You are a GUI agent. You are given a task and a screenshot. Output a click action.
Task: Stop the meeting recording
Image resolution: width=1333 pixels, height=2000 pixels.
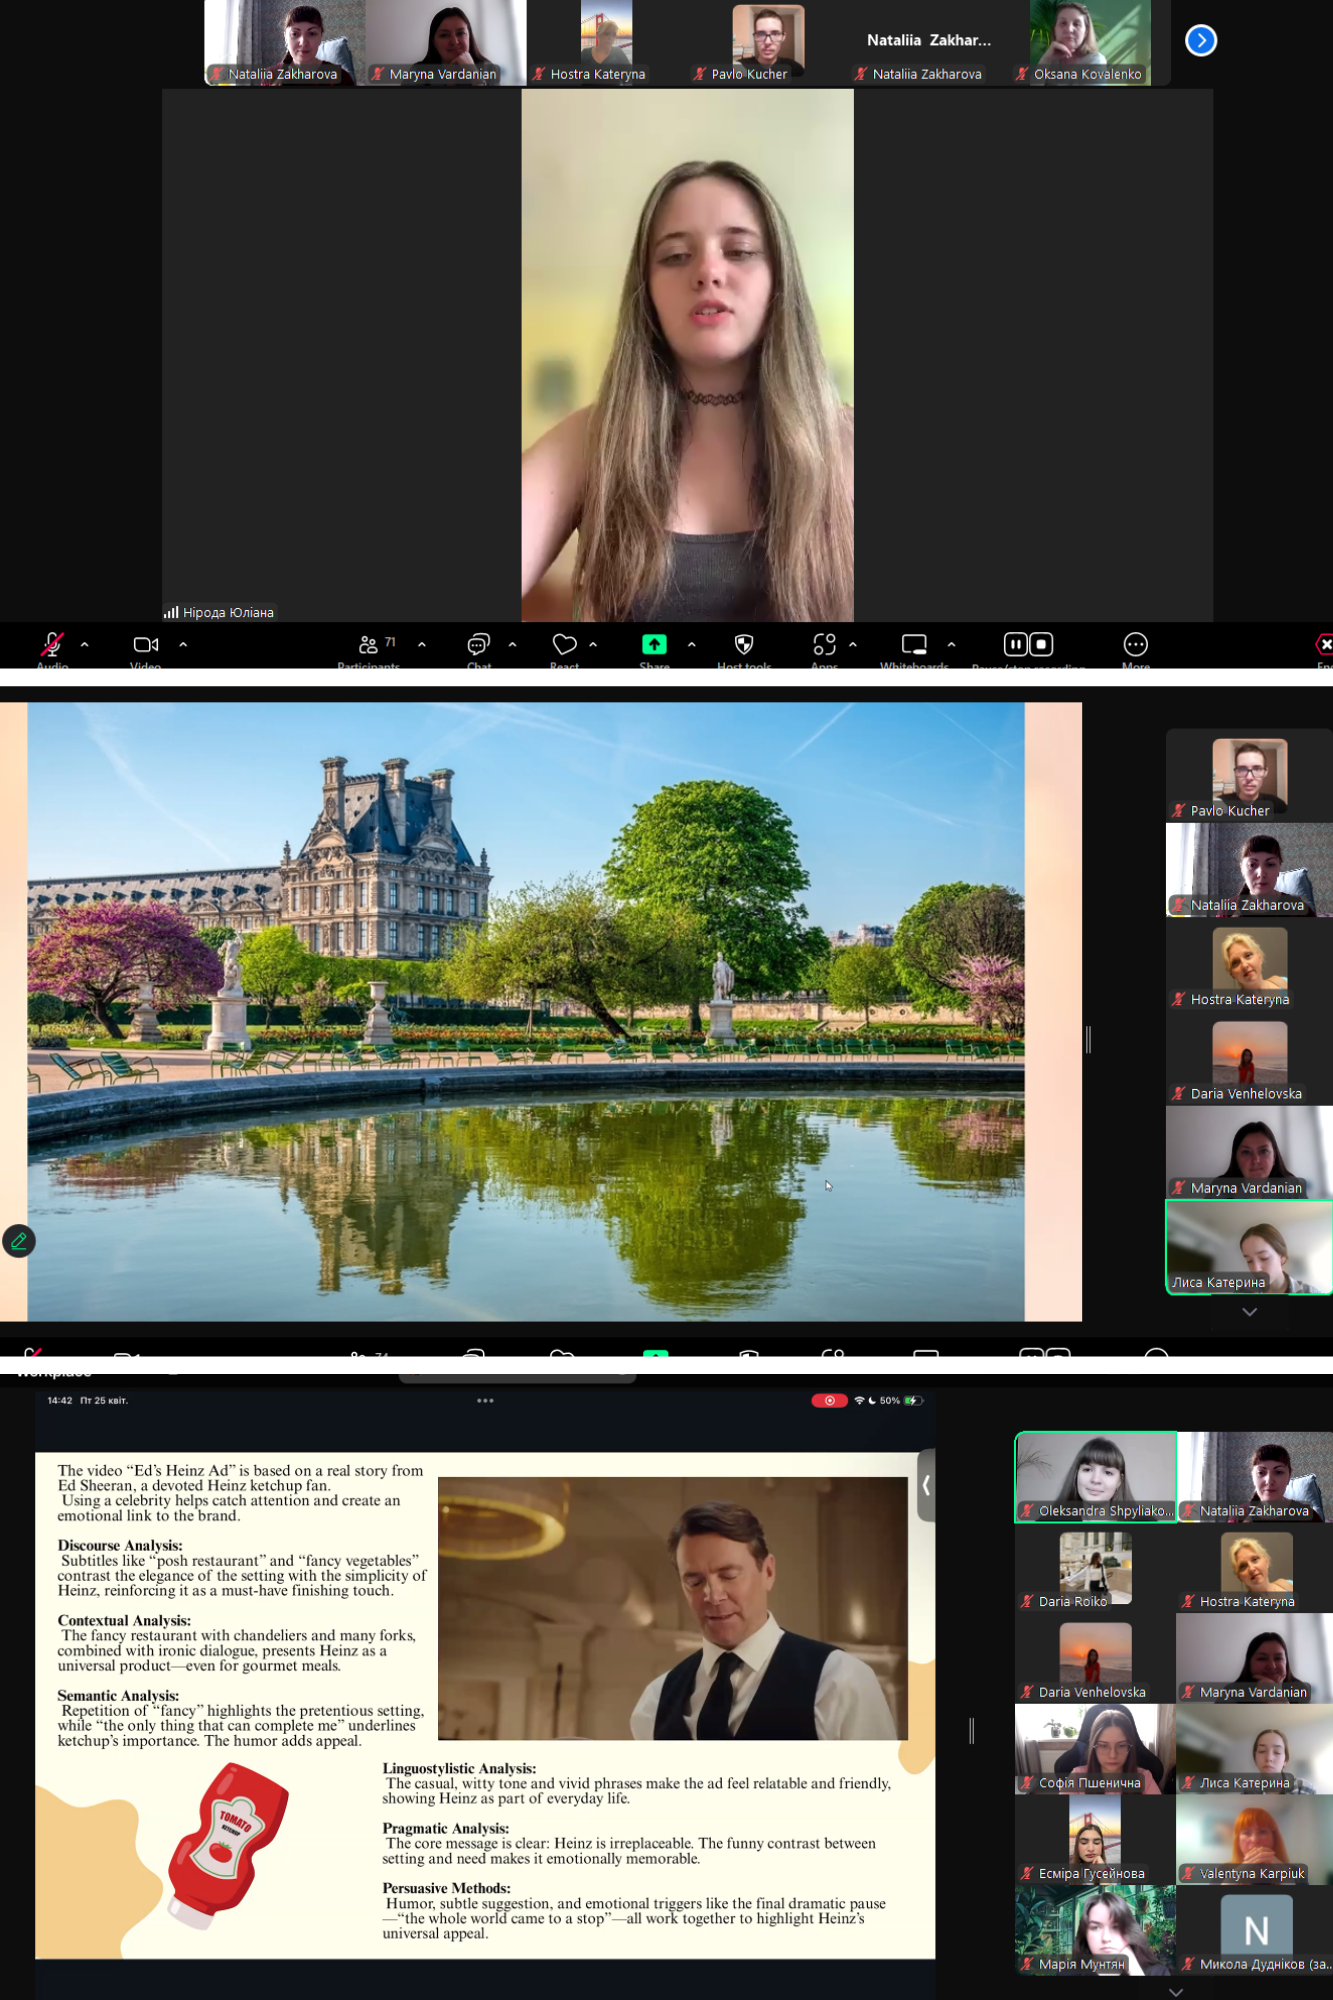(1041, 645)
